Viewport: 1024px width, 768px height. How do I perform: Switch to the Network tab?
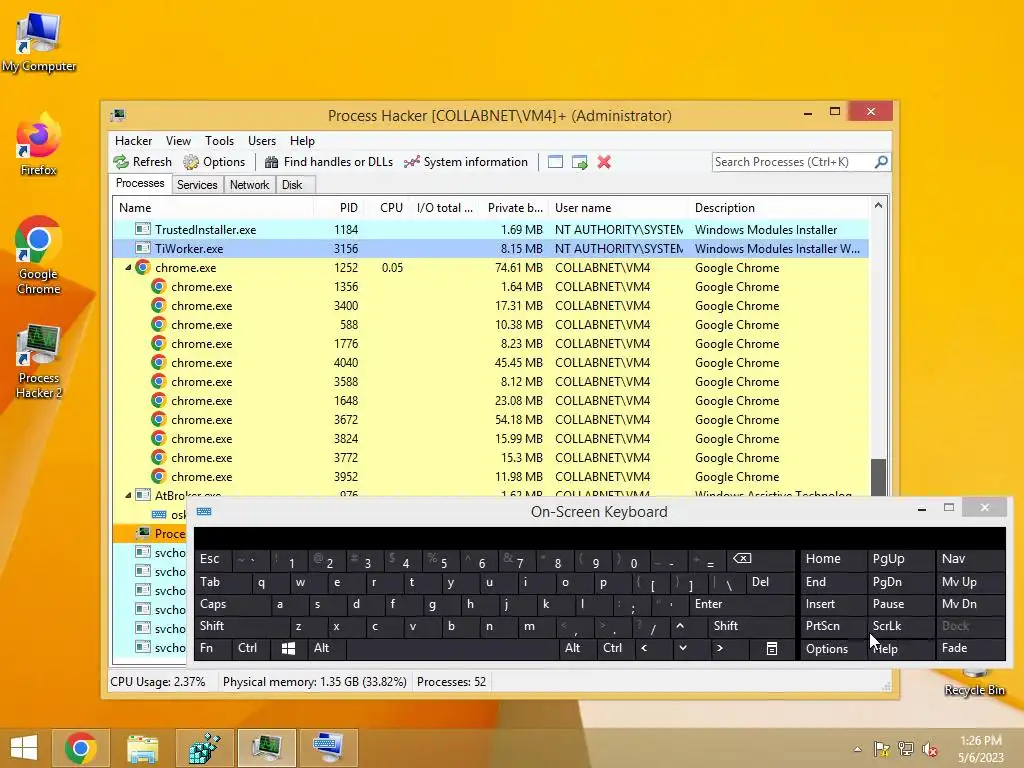(x=249, y=185)
